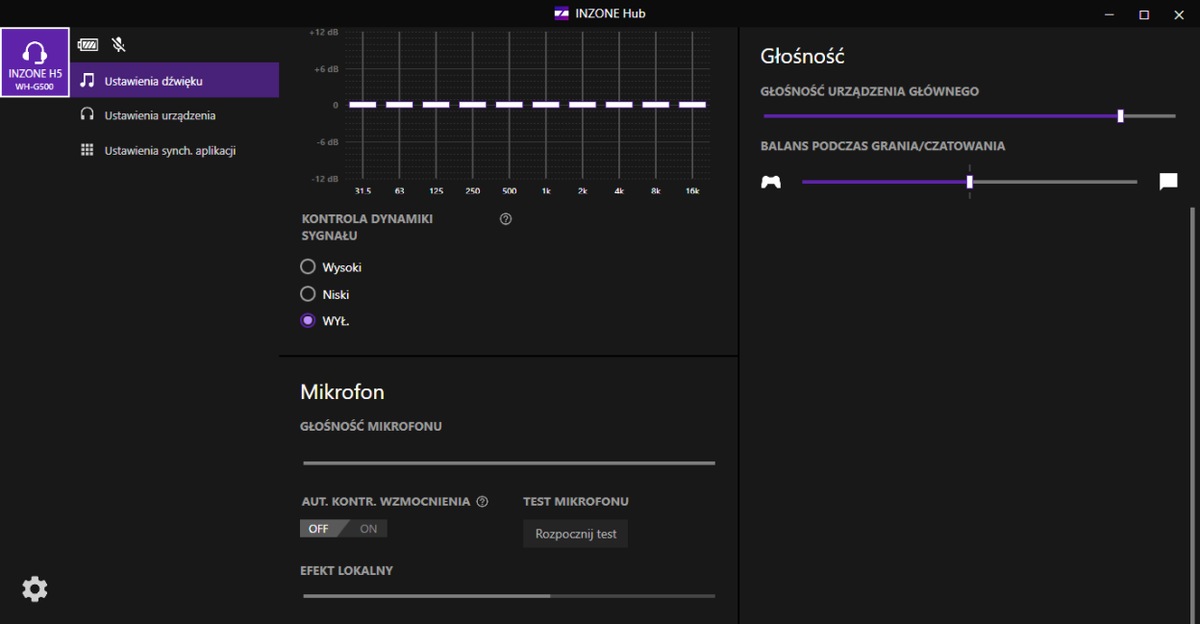This screenshot has height=624, width=1200.
Task: Minimize the INZONE Hub window
Action: [x=1110, y=14]
